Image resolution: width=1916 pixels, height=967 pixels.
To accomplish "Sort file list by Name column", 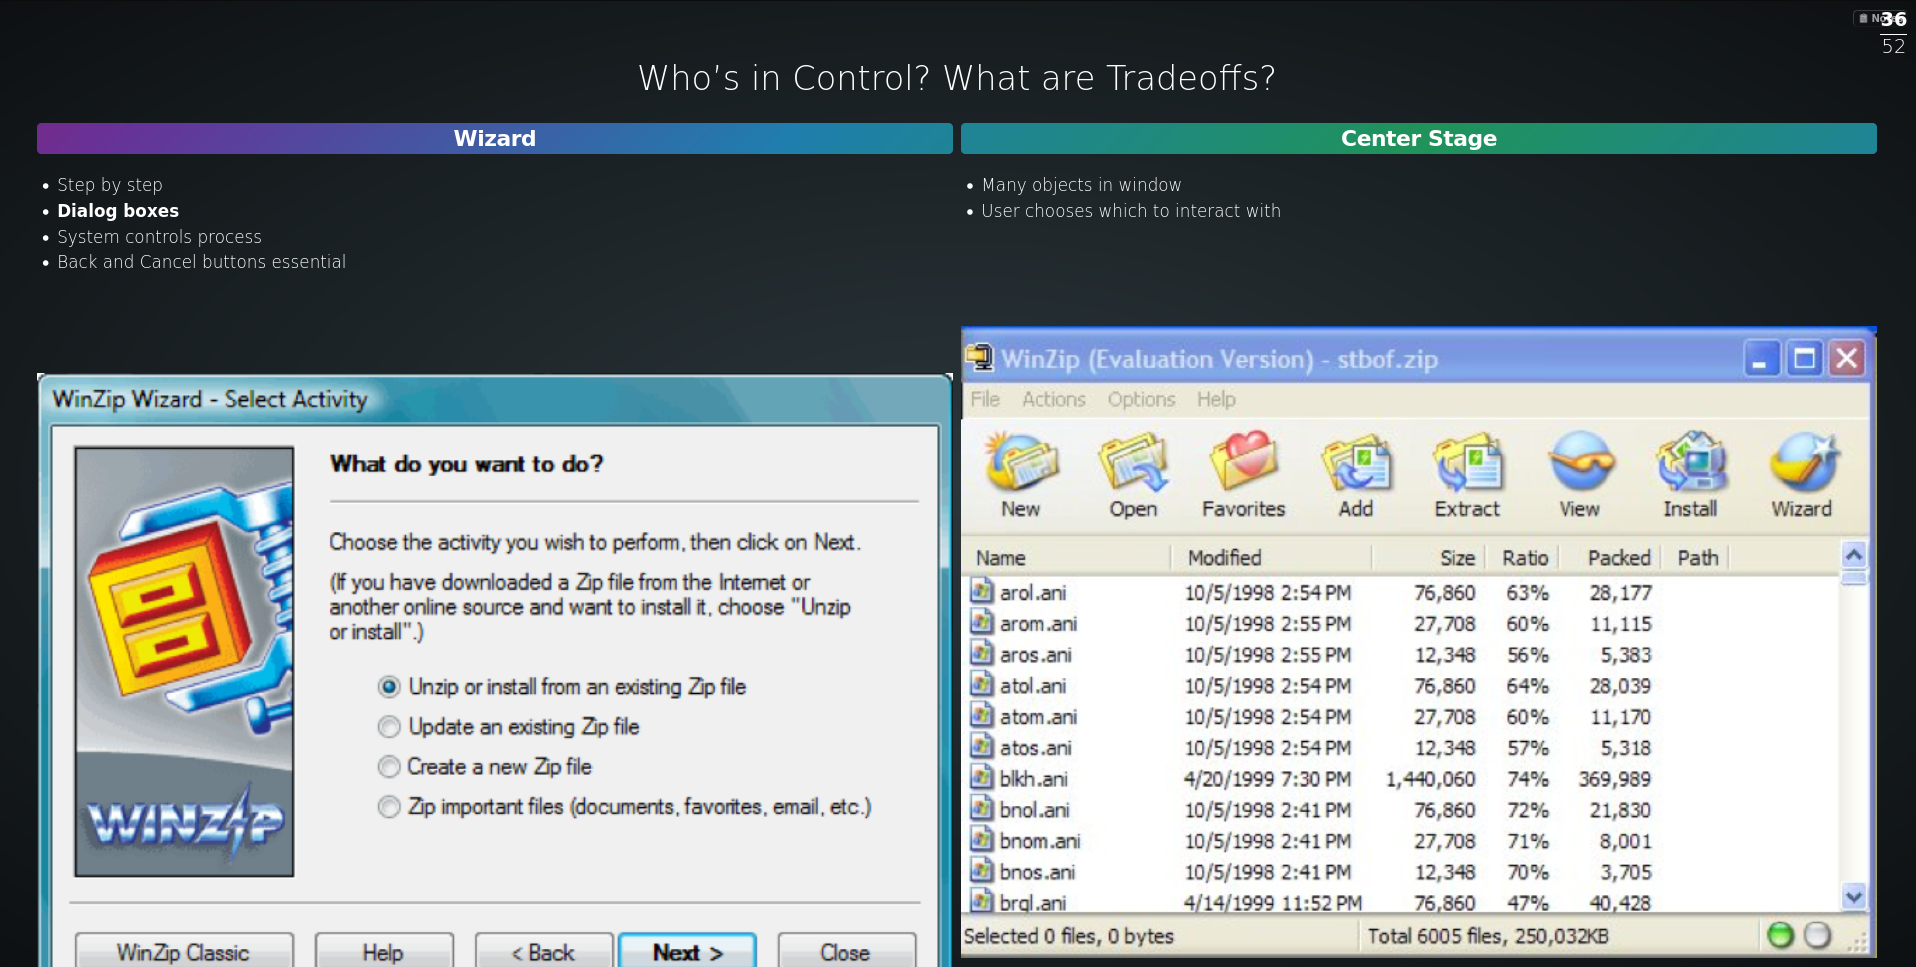I will click(x=1066, y=558).
